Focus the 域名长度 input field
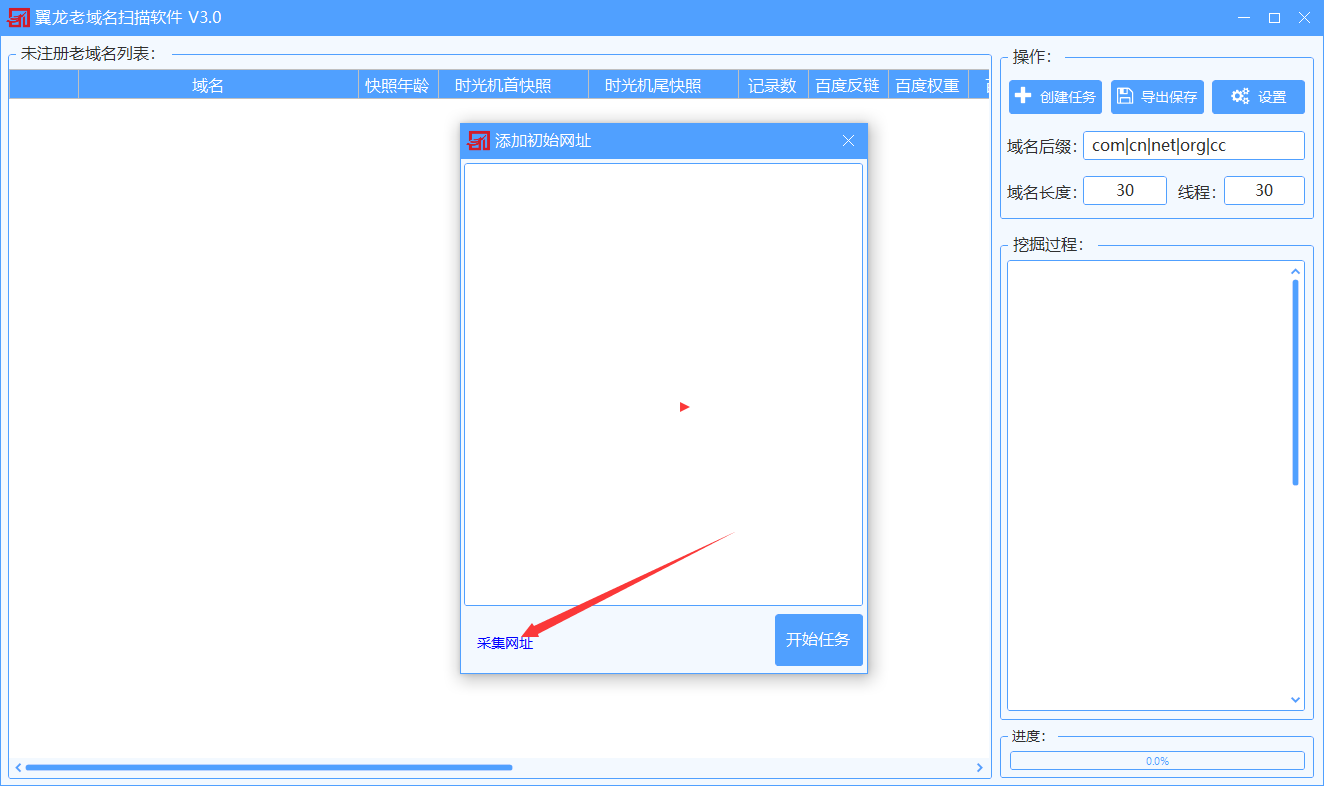 click(x=1125, y=190)
